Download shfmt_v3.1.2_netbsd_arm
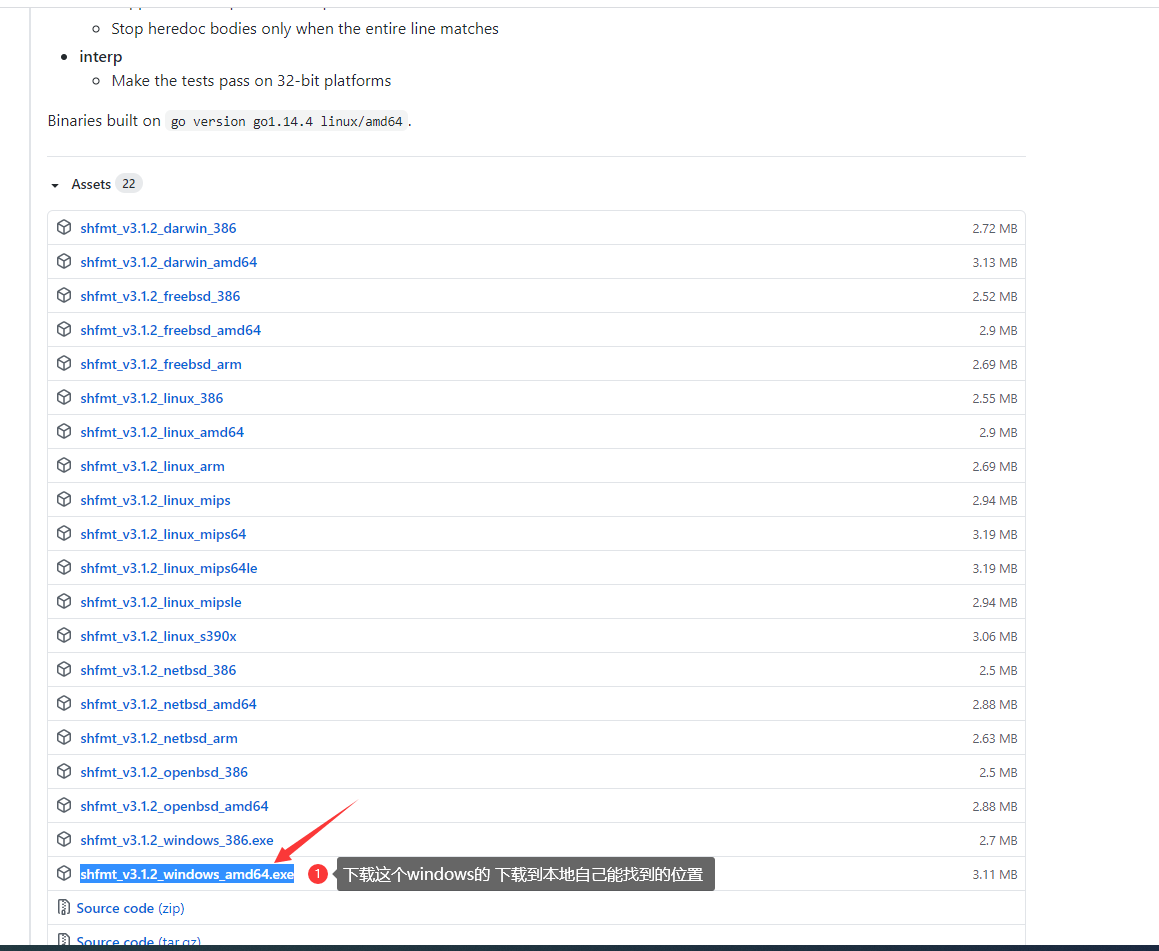The image size is (1159, 951). (159, 738)
